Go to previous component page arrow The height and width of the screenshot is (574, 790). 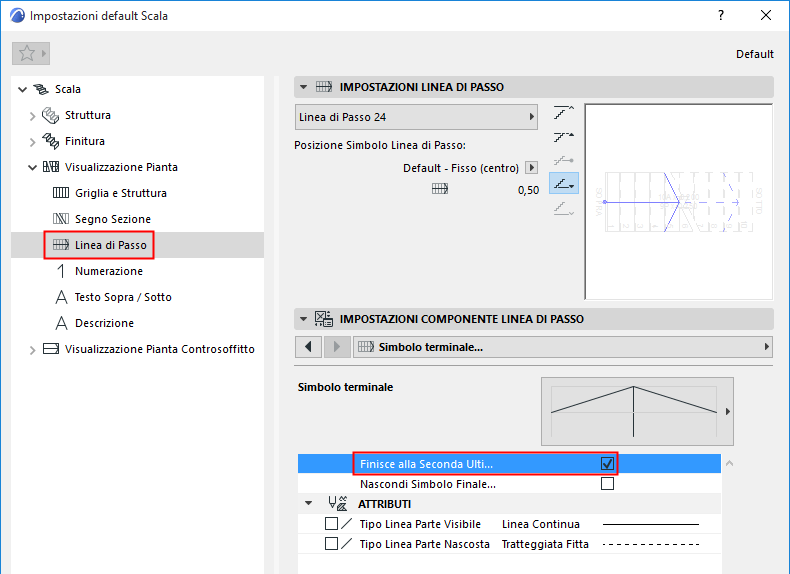click(x=308, y=347)
